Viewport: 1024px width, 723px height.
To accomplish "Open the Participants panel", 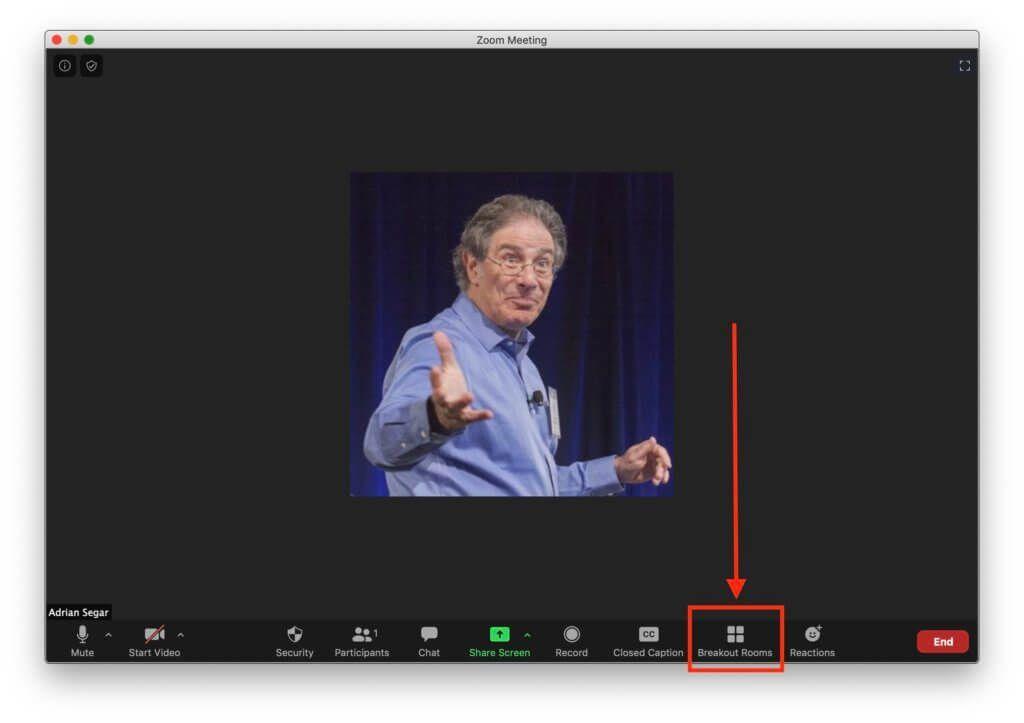I will coord(362,641).
